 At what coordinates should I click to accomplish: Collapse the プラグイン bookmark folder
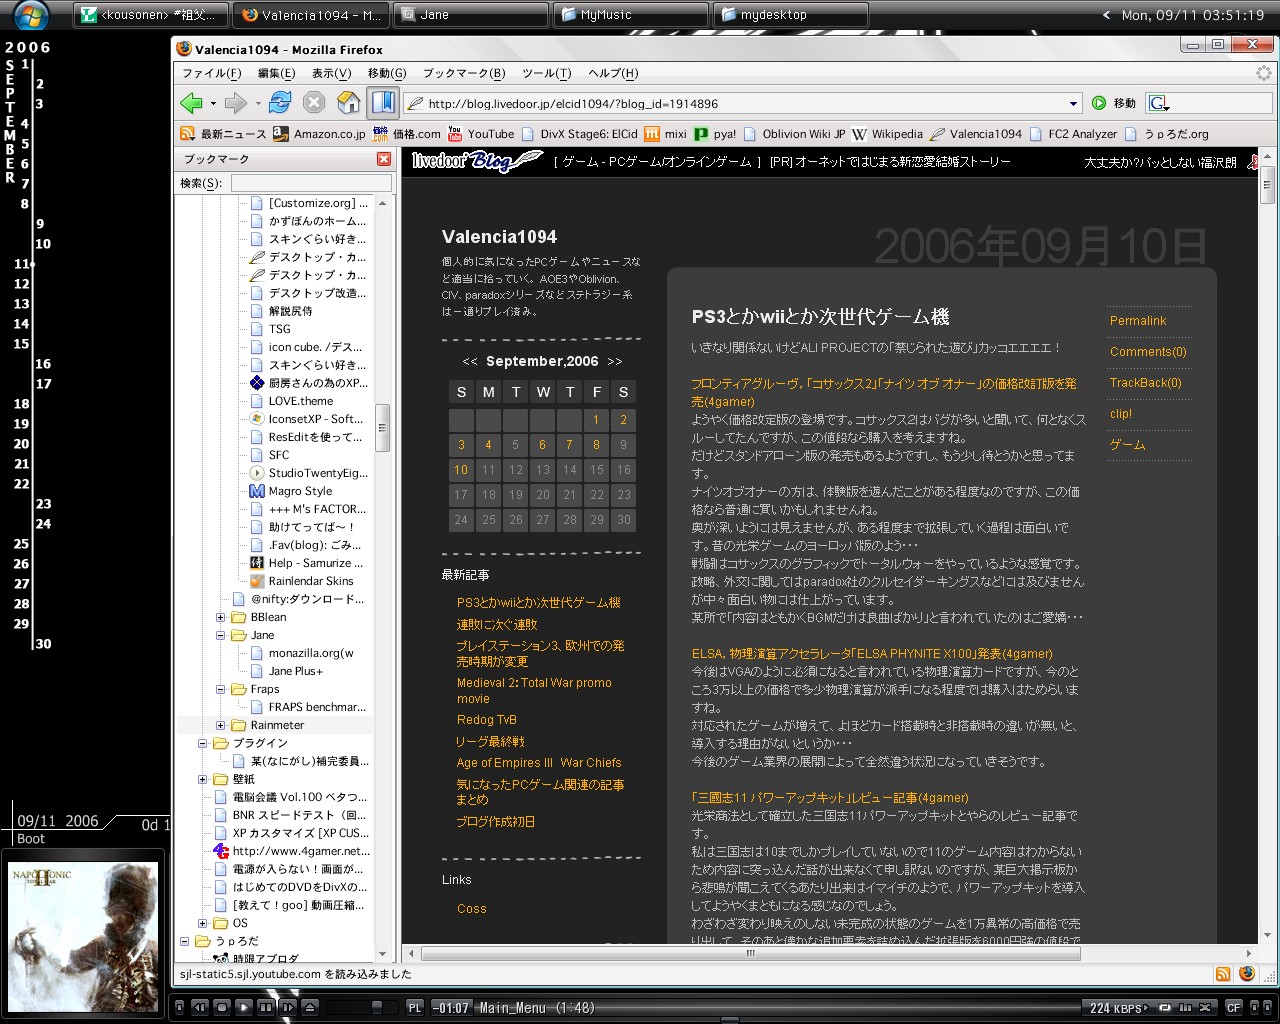[x=203, y=743]
